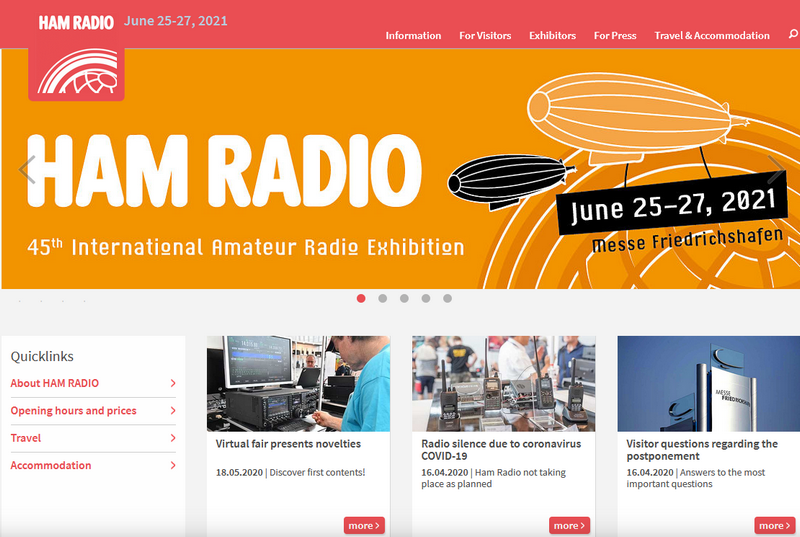Image resolution: width=800 pixels, height=537 pixels.
Task: Open the handheld radios display thumbnail
Action: coord(504,383)
